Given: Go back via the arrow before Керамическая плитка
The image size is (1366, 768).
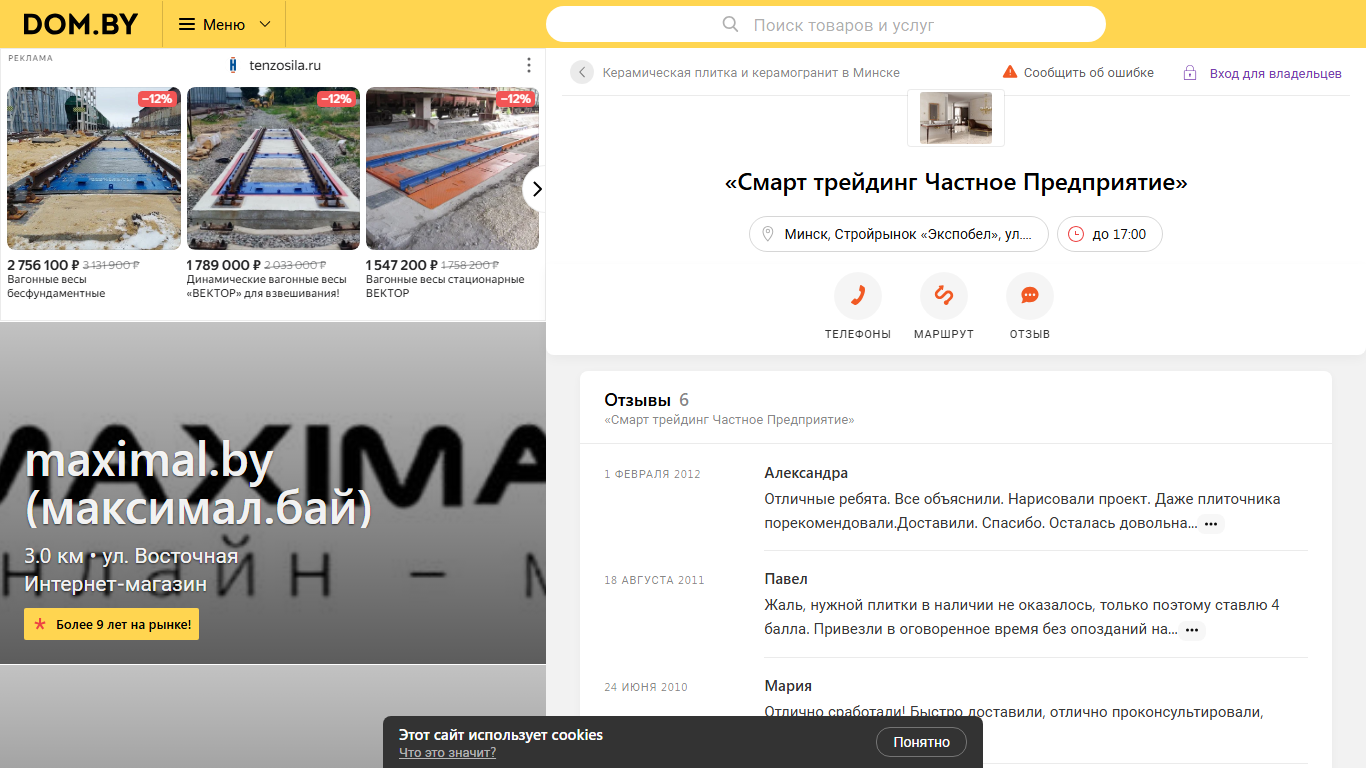Looking at the screenshot, I should coord(582,72).
